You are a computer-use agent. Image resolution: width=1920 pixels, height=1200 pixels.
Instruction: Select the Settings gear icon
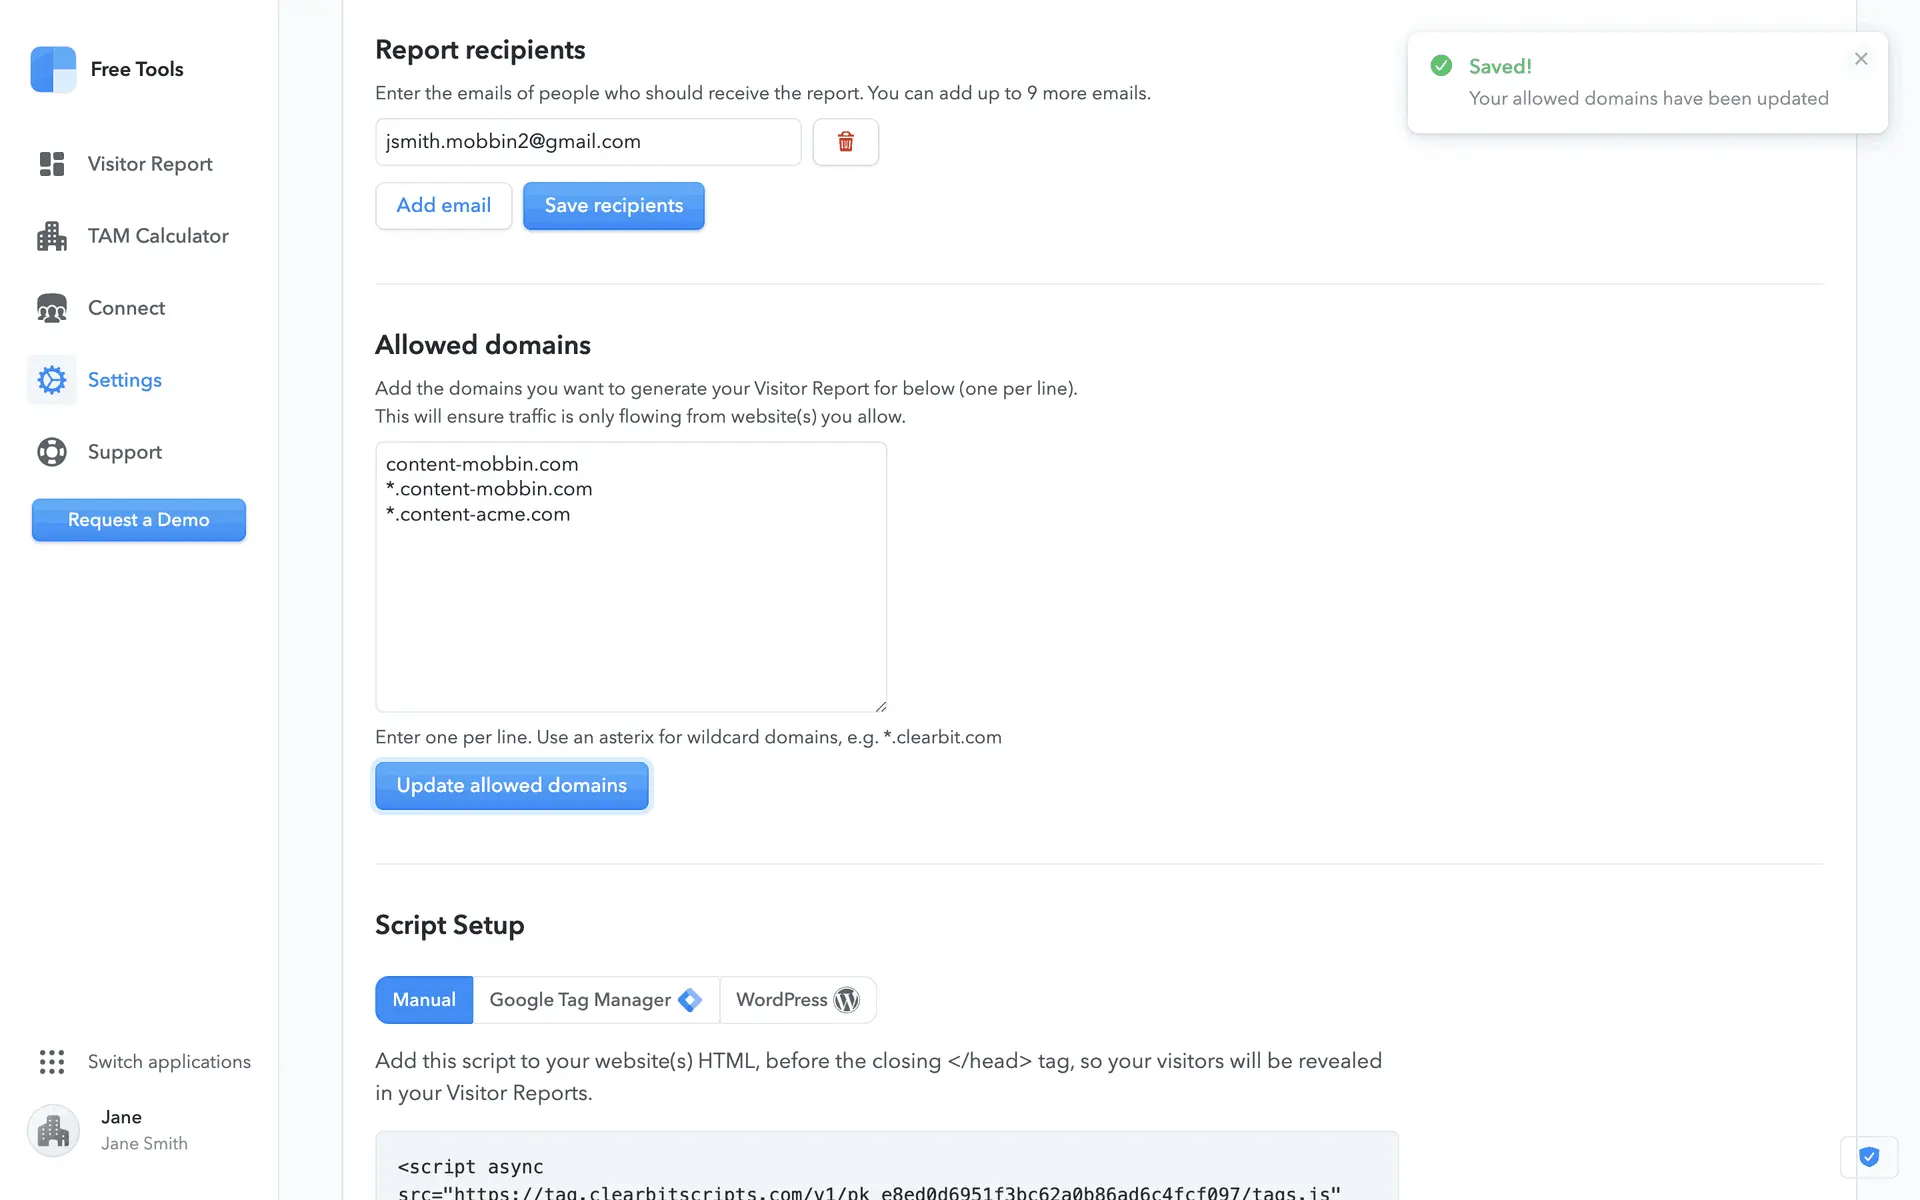52,380
